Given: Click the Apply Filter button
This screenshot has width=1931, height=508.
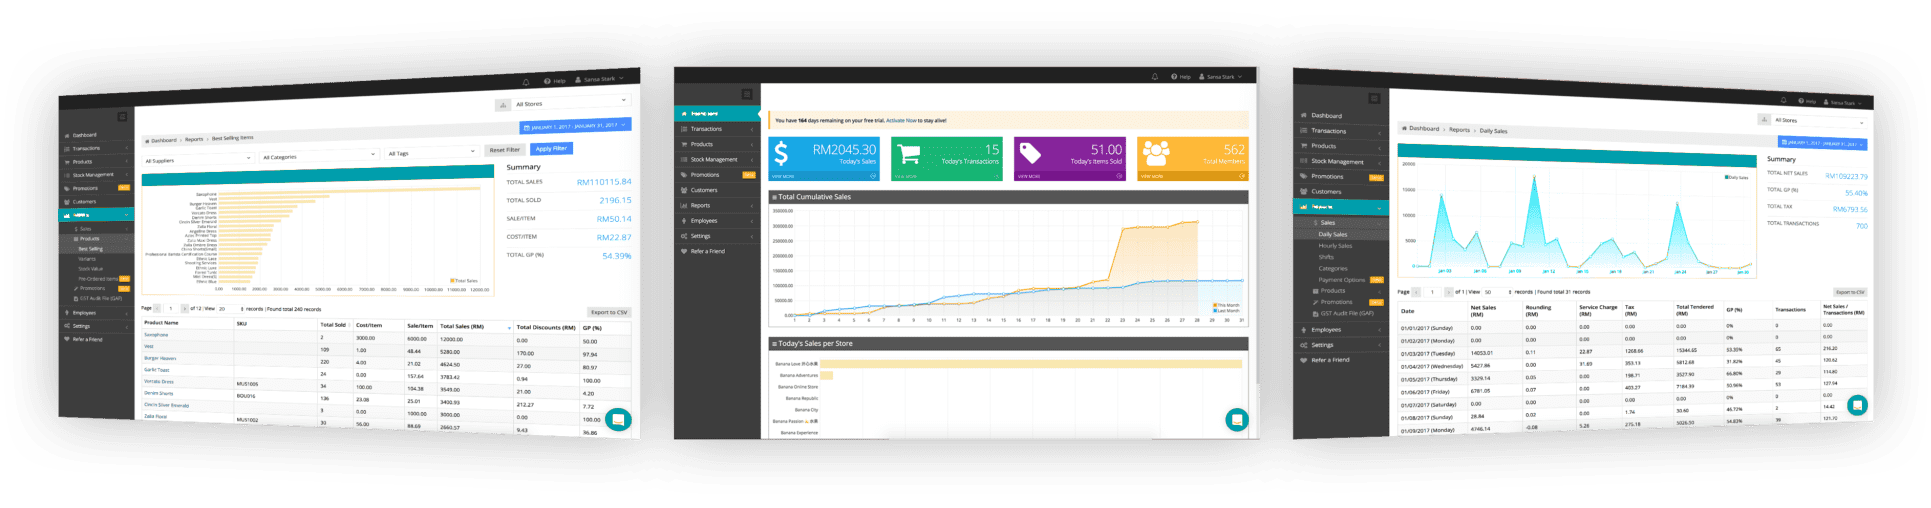Looking at the screenshot, I should [x=551, y=148].
